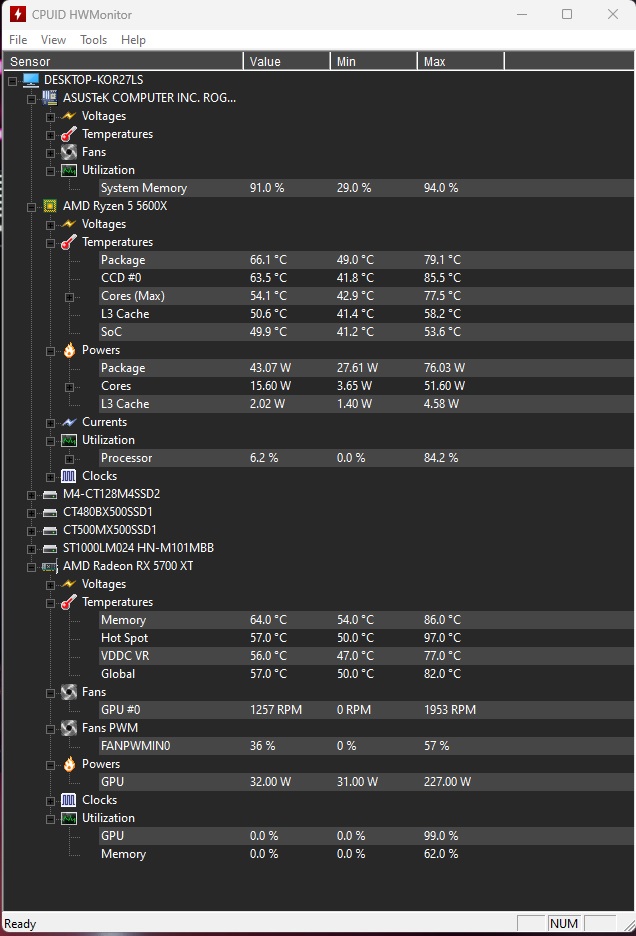Expand the ST1000LM024 HN-M101MBB drive node
Viewport: 636px width, 936px height.
tap(32, 549)
